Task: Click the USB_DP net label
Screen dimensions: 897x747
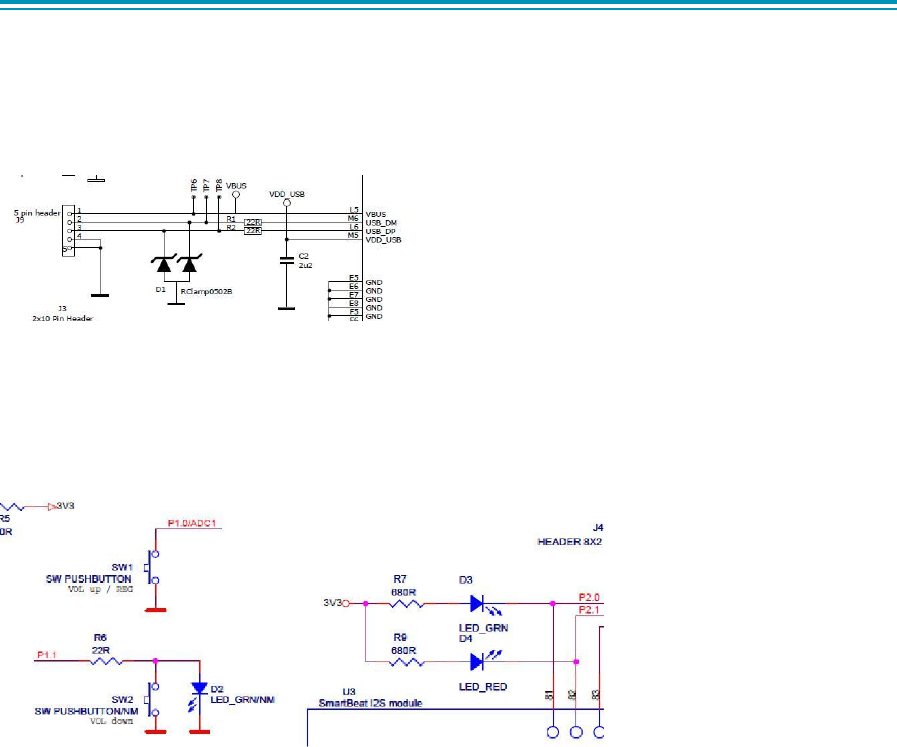Action: click(x=380, y=232)
